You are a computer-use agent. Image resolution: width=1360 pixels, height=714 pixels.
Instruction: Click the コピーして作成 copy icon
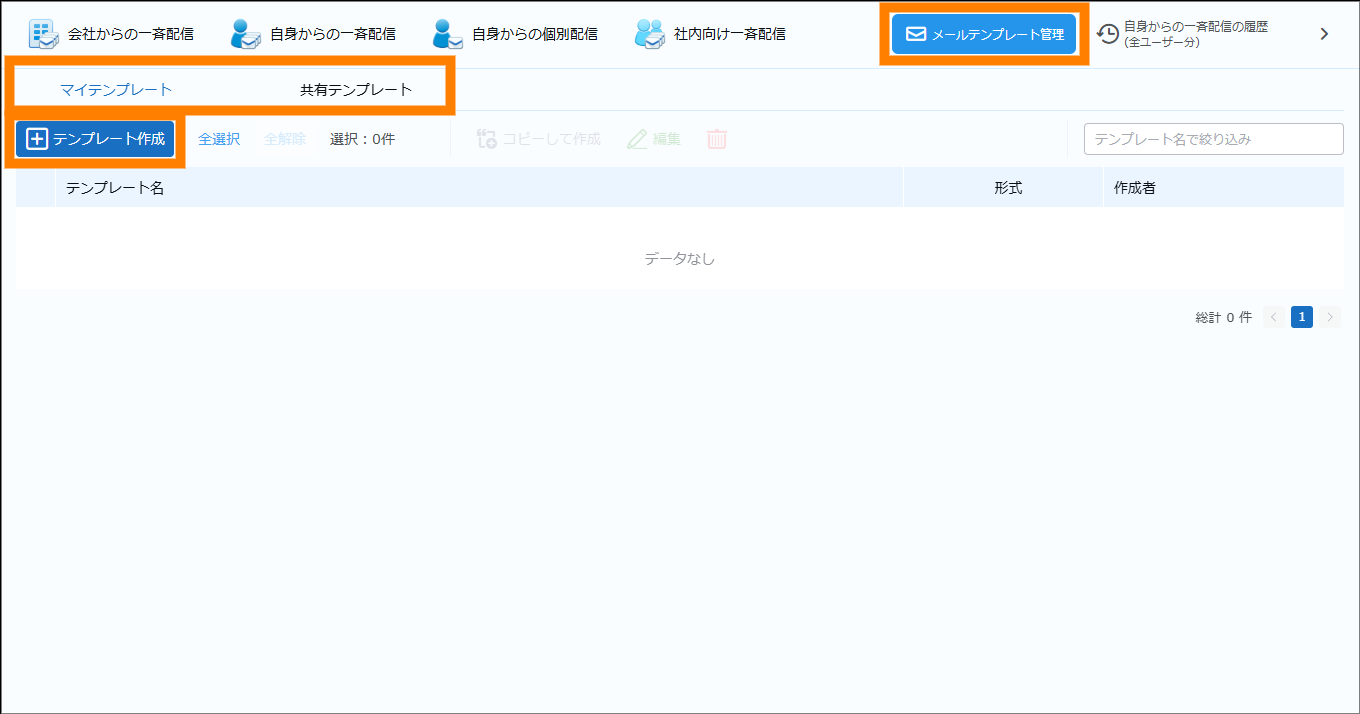[x=487, y=139]
